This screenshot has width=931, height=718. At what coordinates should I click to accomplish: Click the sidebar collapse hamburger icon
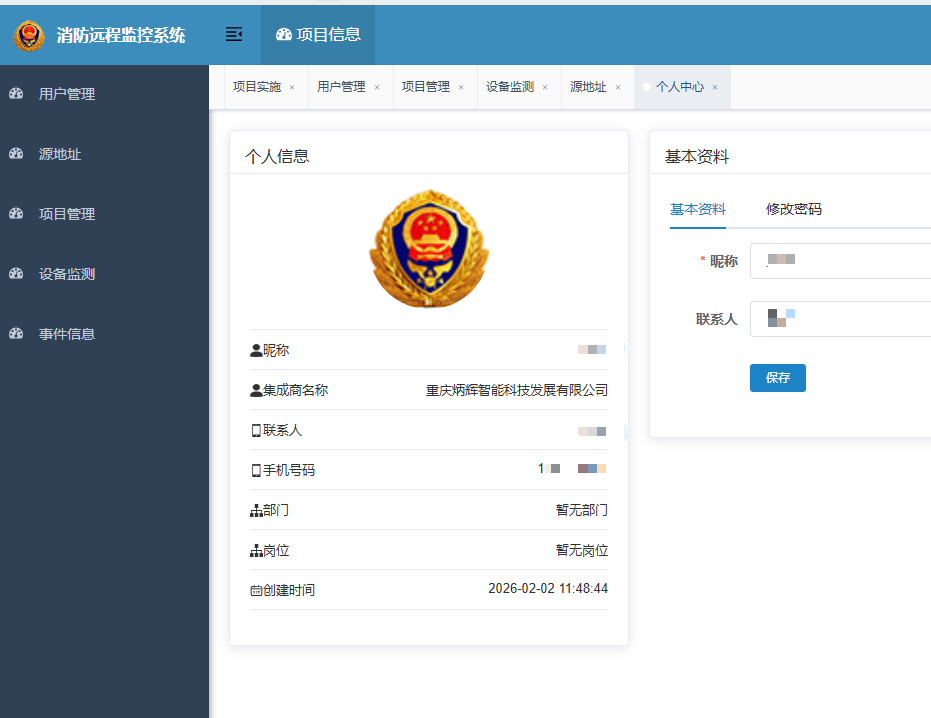(234, 35)
